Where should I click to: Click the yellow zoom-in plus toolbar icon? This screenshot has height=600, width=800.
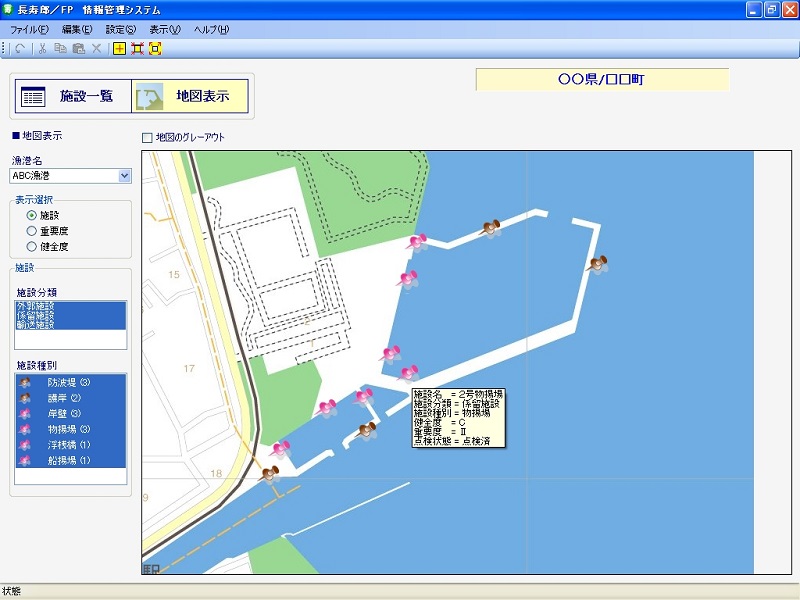coord(120,48)
